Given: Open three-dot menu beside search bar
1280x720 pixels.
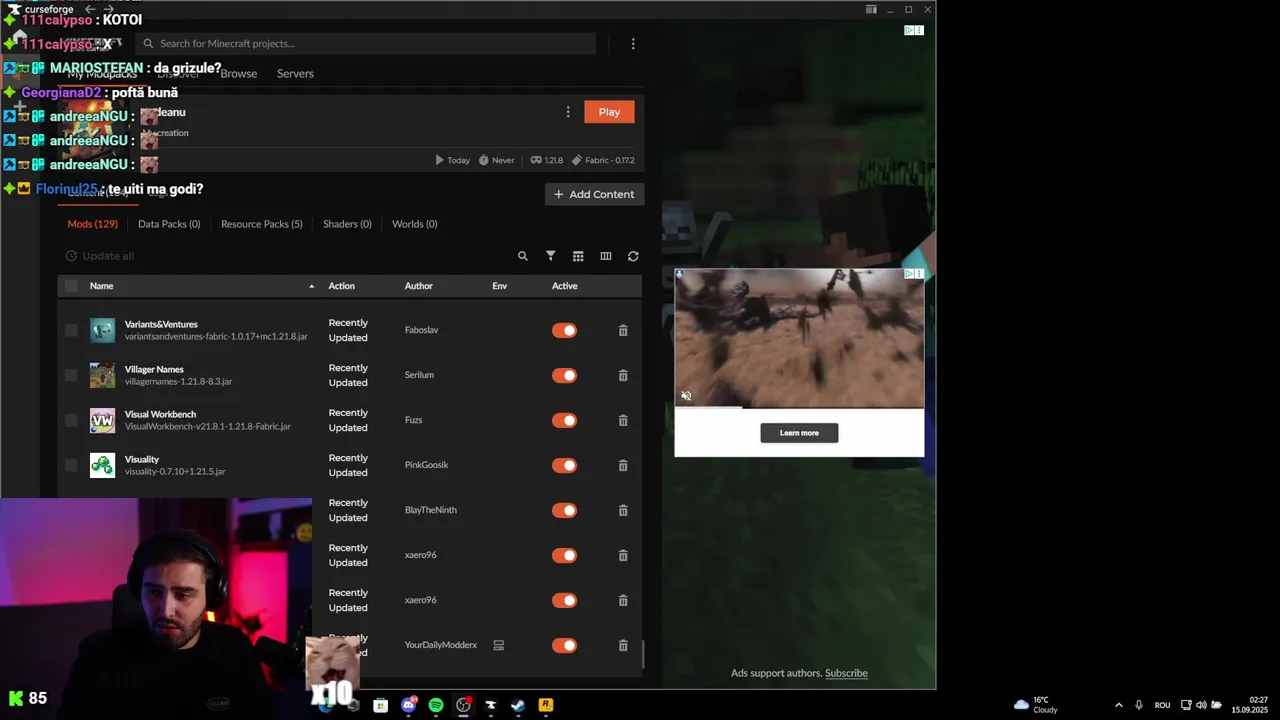Looking at the screenshot, I should coord(633,44).
